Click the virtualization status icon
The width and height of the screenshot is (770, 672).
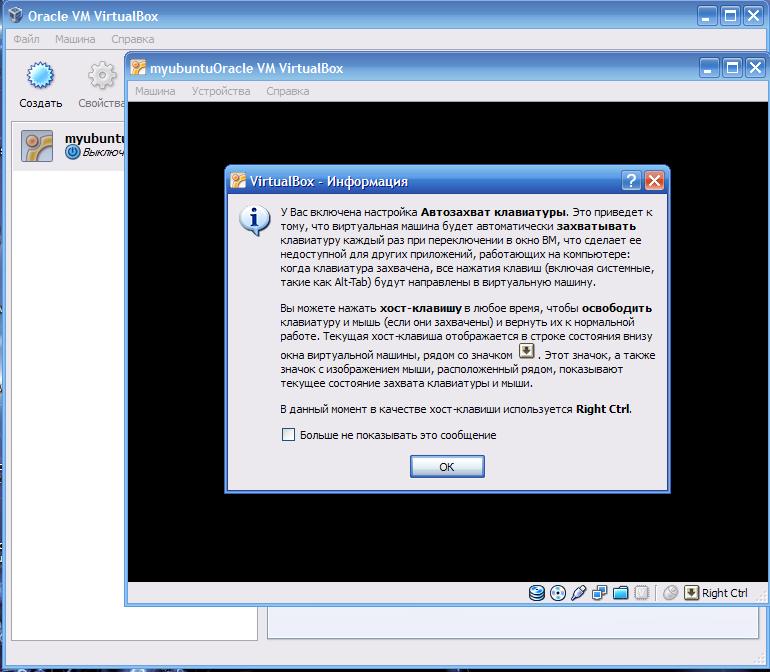click(x=641, y=593)
